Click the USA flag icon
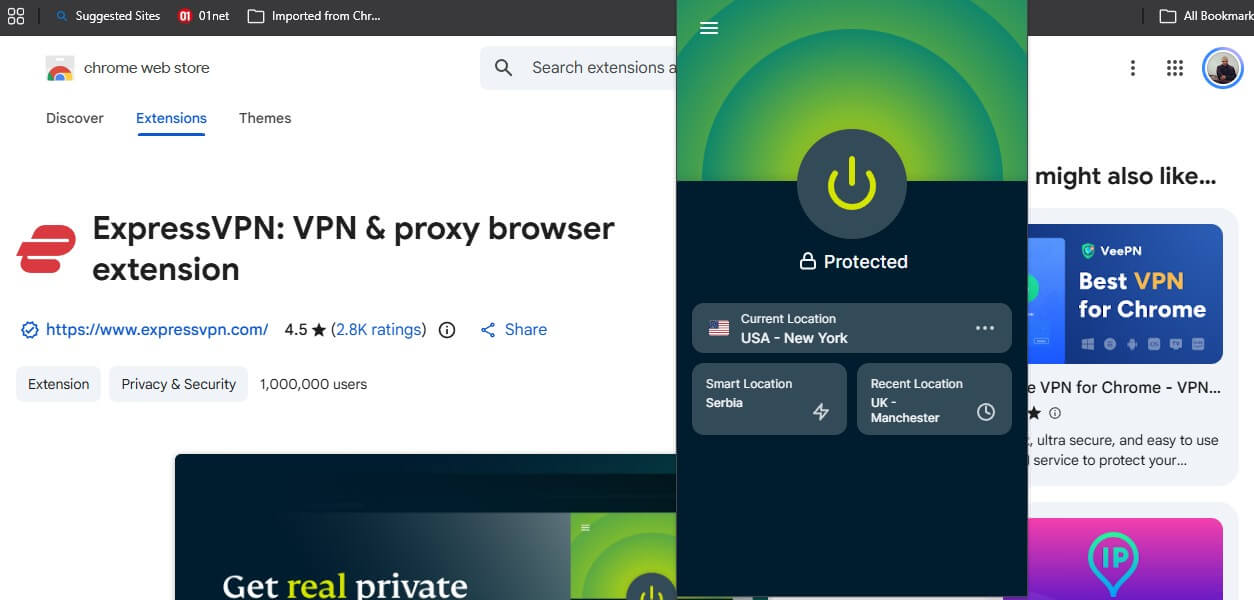The width and height of the screenshot is (1254, 600). [719, 328]
